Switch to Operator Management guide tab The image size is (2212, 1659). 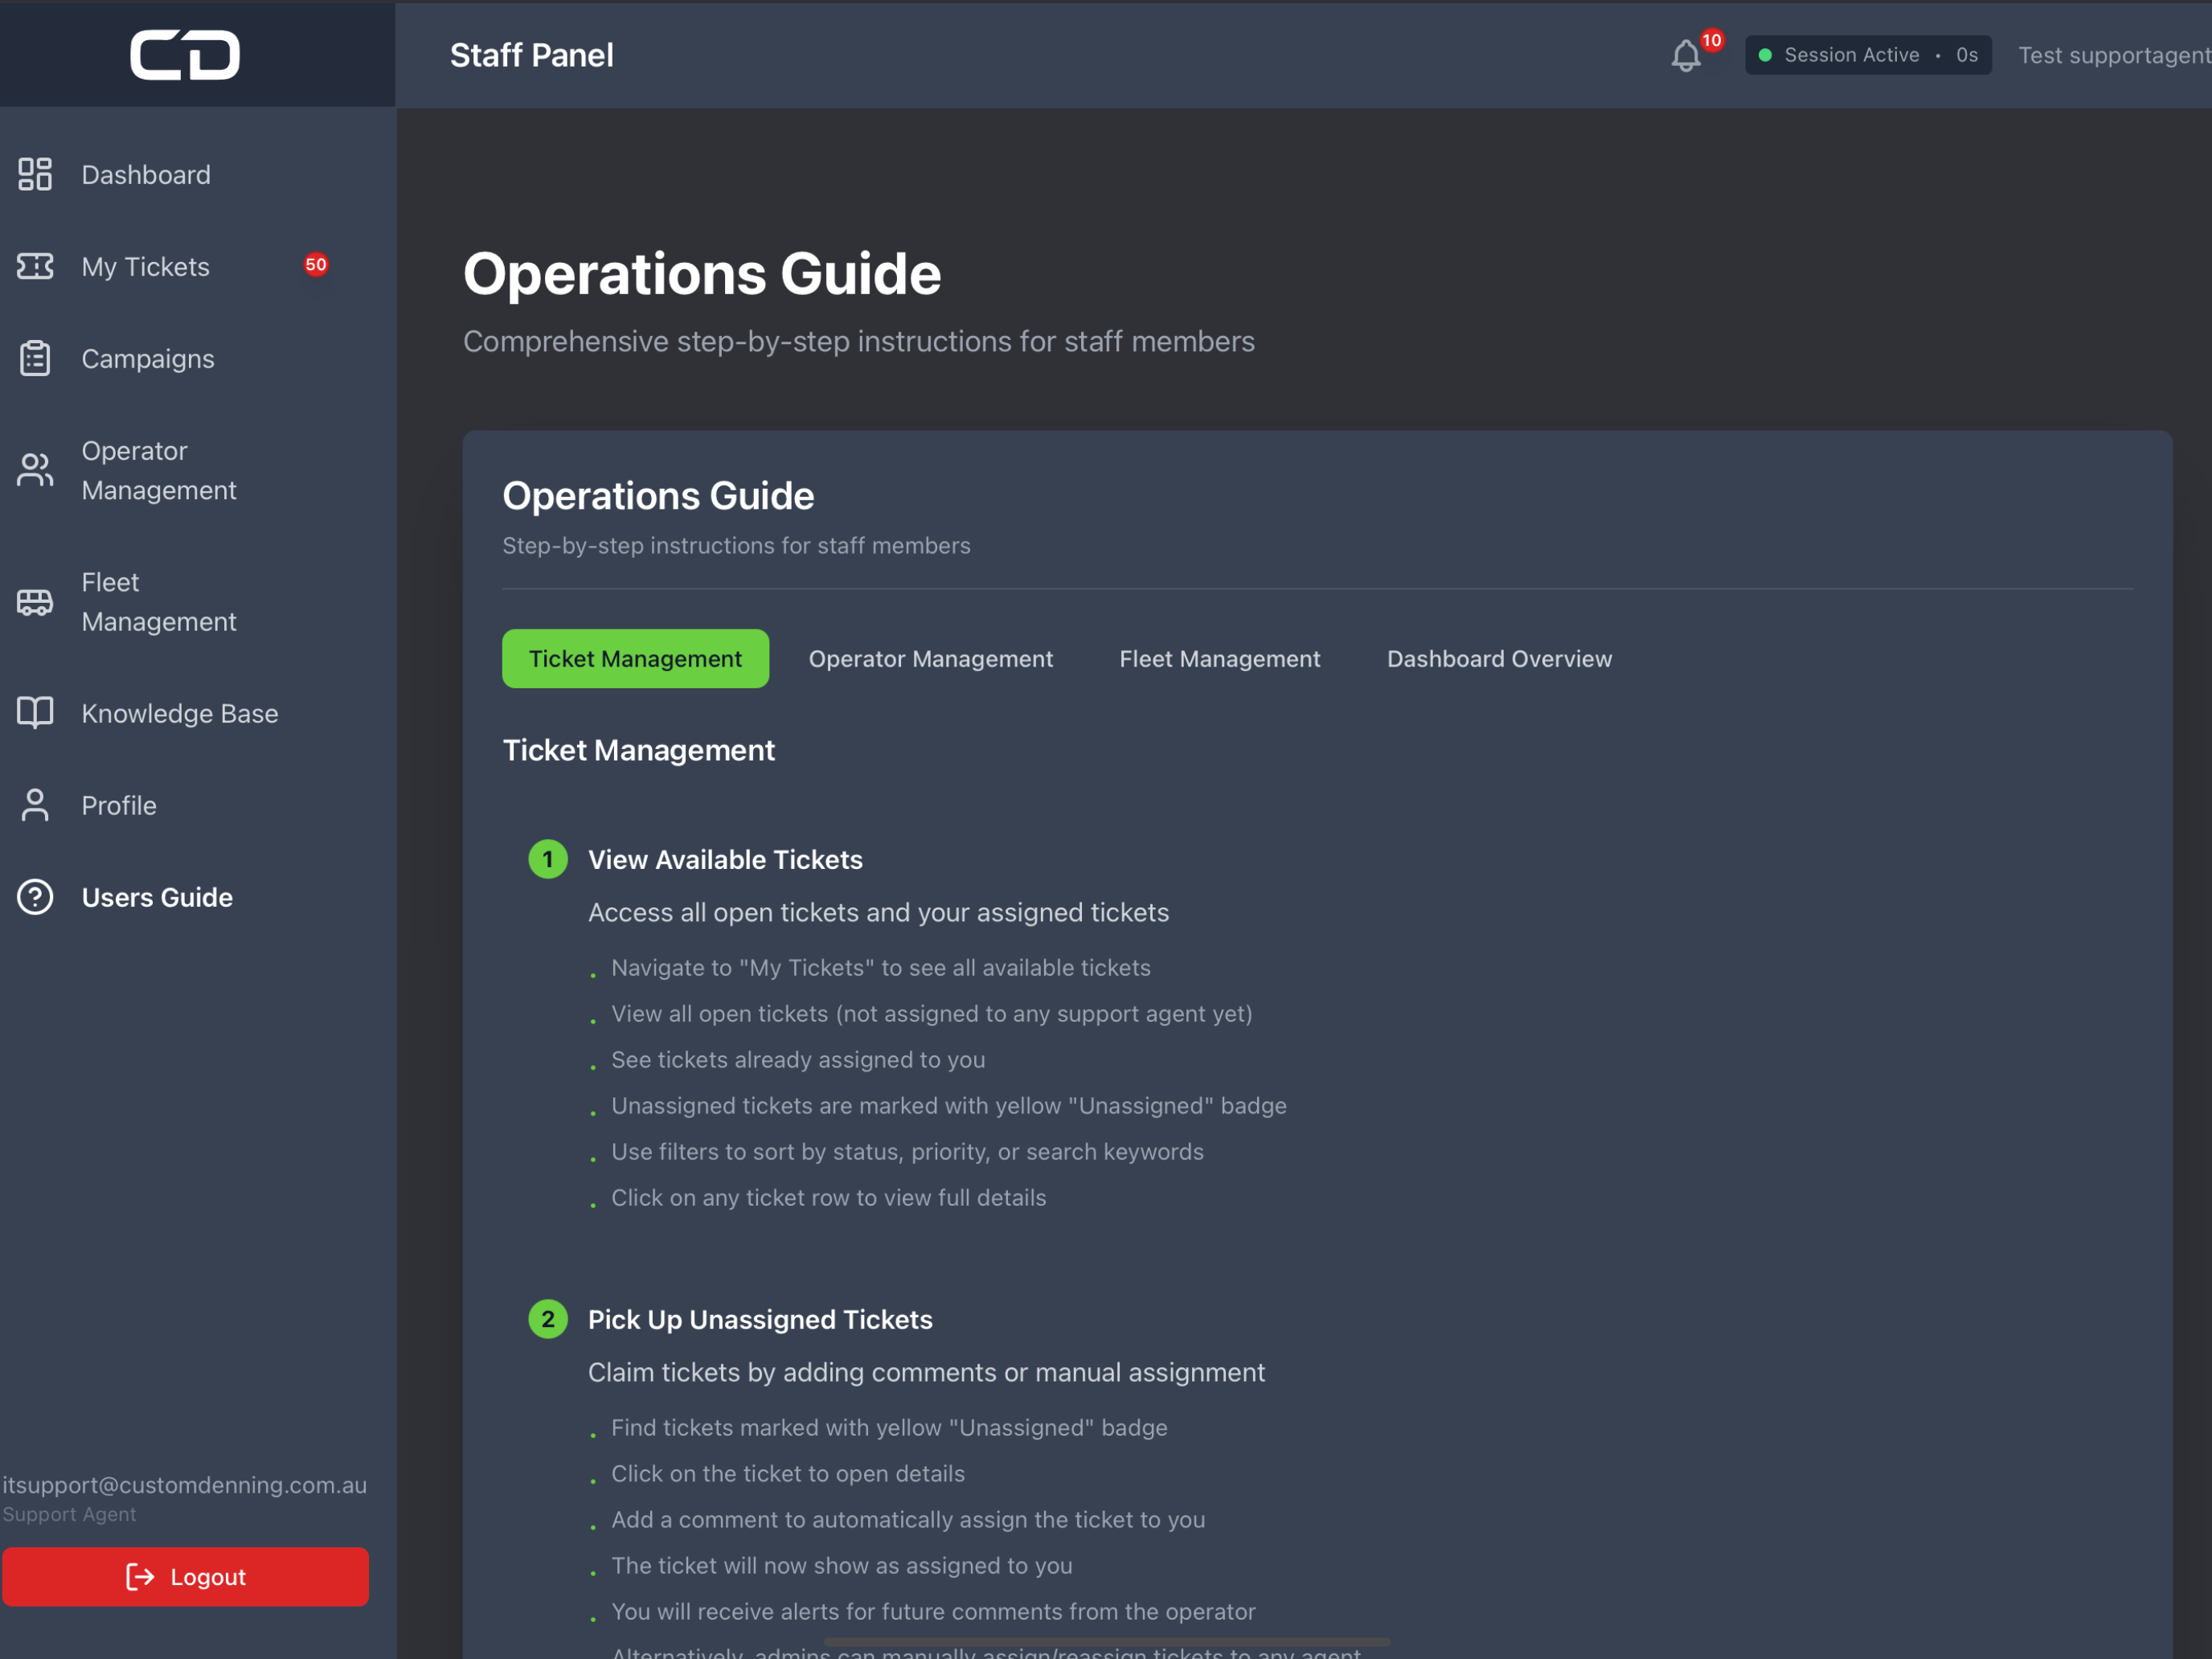(x=930, y=658)
